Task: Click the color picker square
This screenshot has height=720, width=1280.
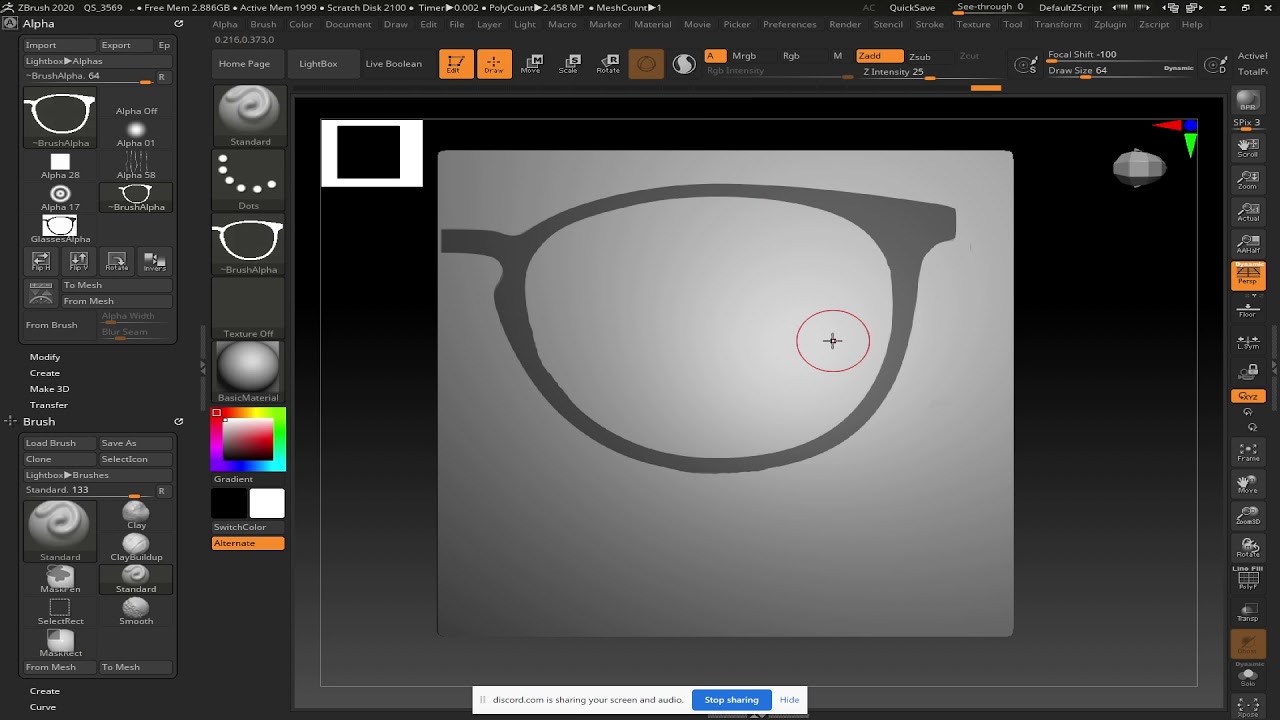Action: point(248,439)
